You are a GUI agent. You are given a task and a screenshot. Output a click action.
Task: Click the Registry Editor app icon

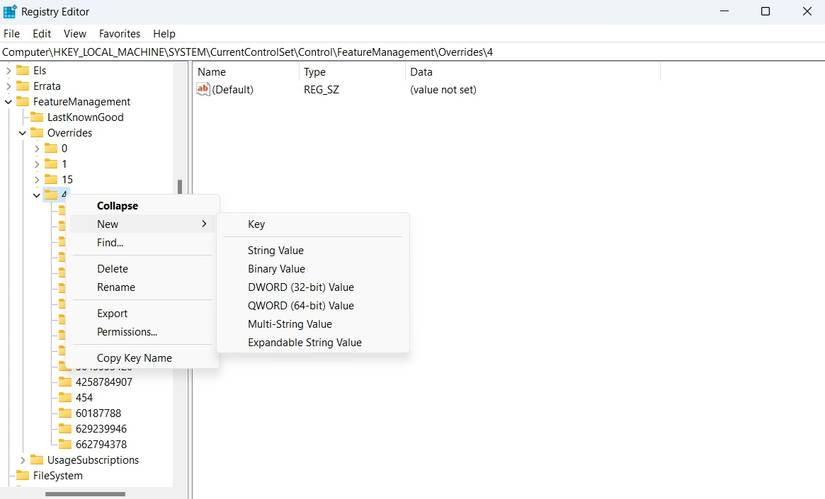(10, 12)
